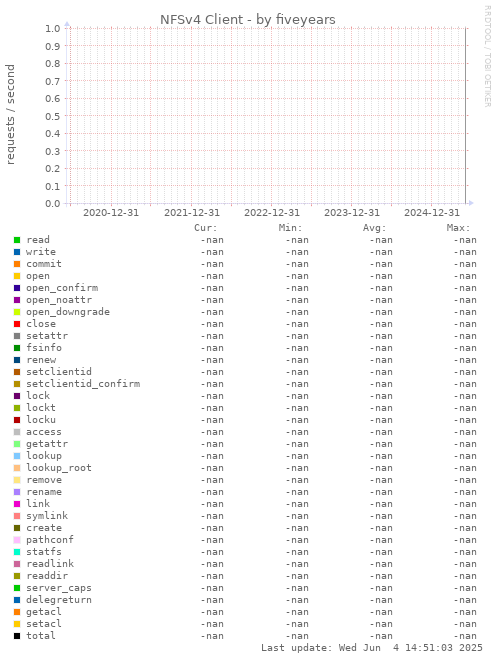Click the '2024-12-31' date label
Image resolution: width=497 pixels, height=660 pixels.
432,213
